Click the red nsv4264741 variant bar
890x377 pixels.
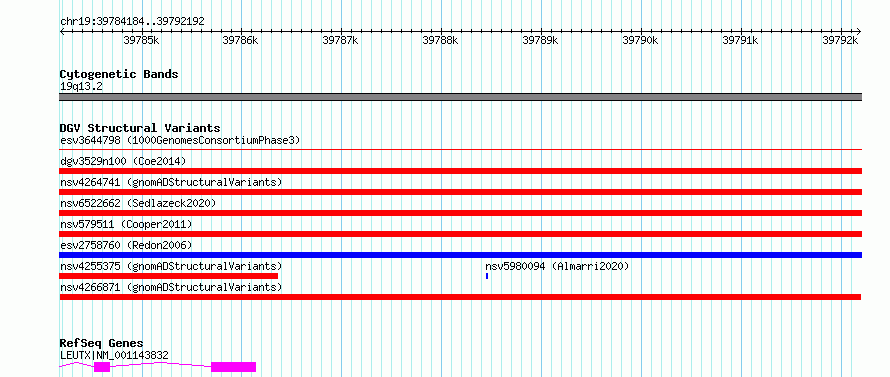pyautogui.click(x=460, y=192)
